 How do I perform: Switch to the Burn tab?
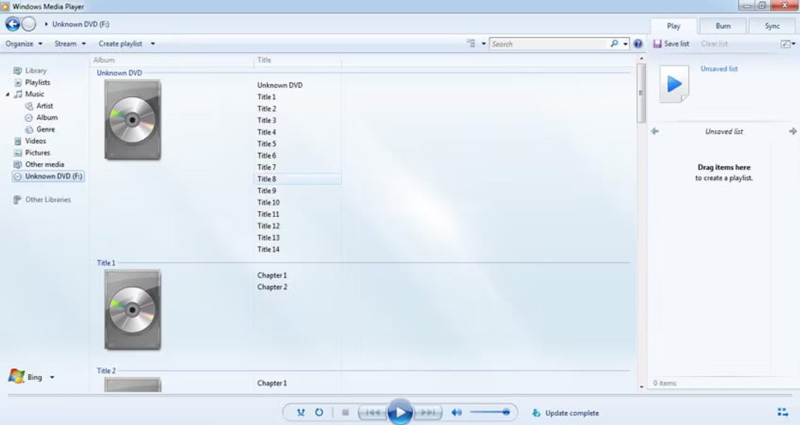click(723, 26)
